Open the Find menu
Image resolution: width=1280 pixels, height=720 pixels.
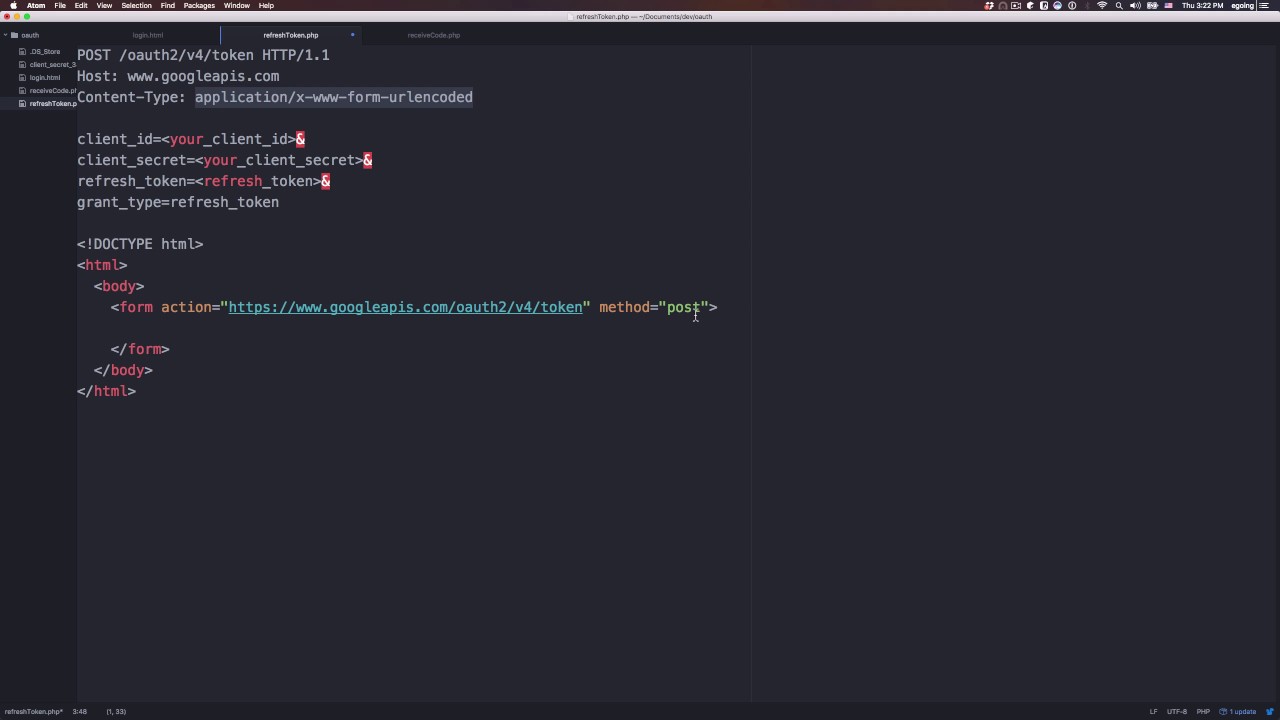pyautogui.click(x=168, y=5)
